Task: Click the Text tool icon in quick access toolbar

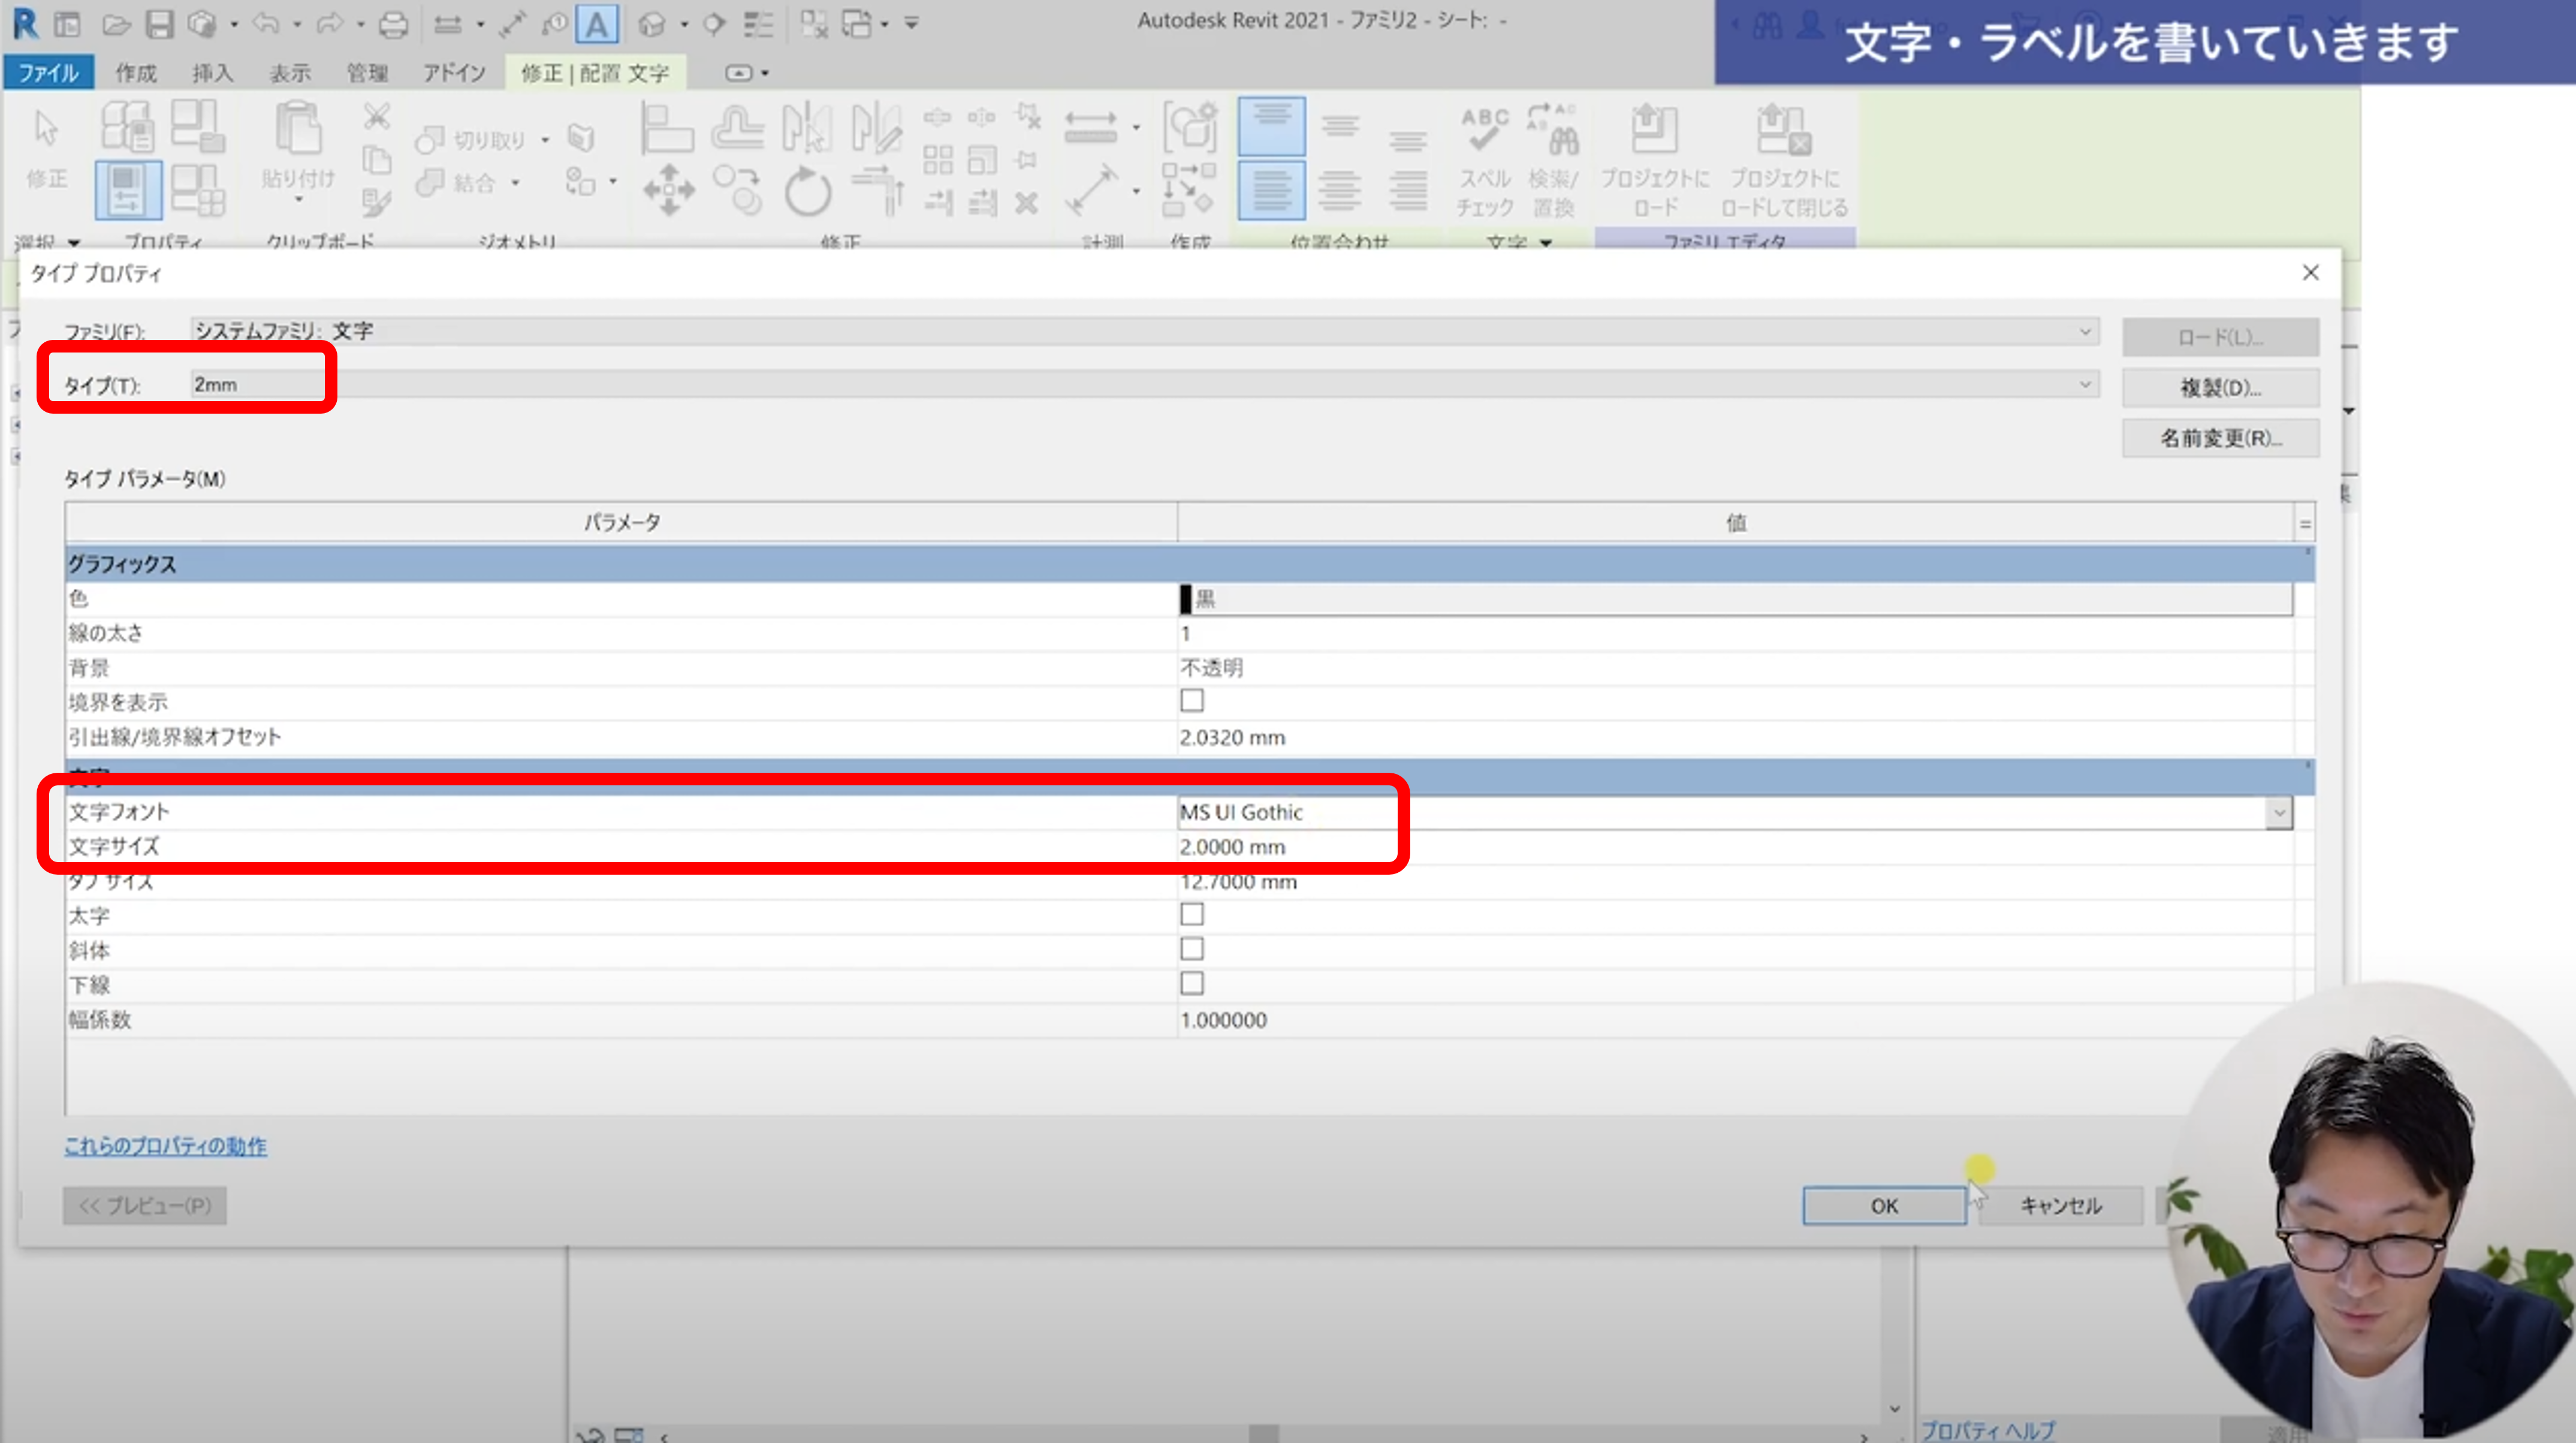Action: [x=596, y=24]
